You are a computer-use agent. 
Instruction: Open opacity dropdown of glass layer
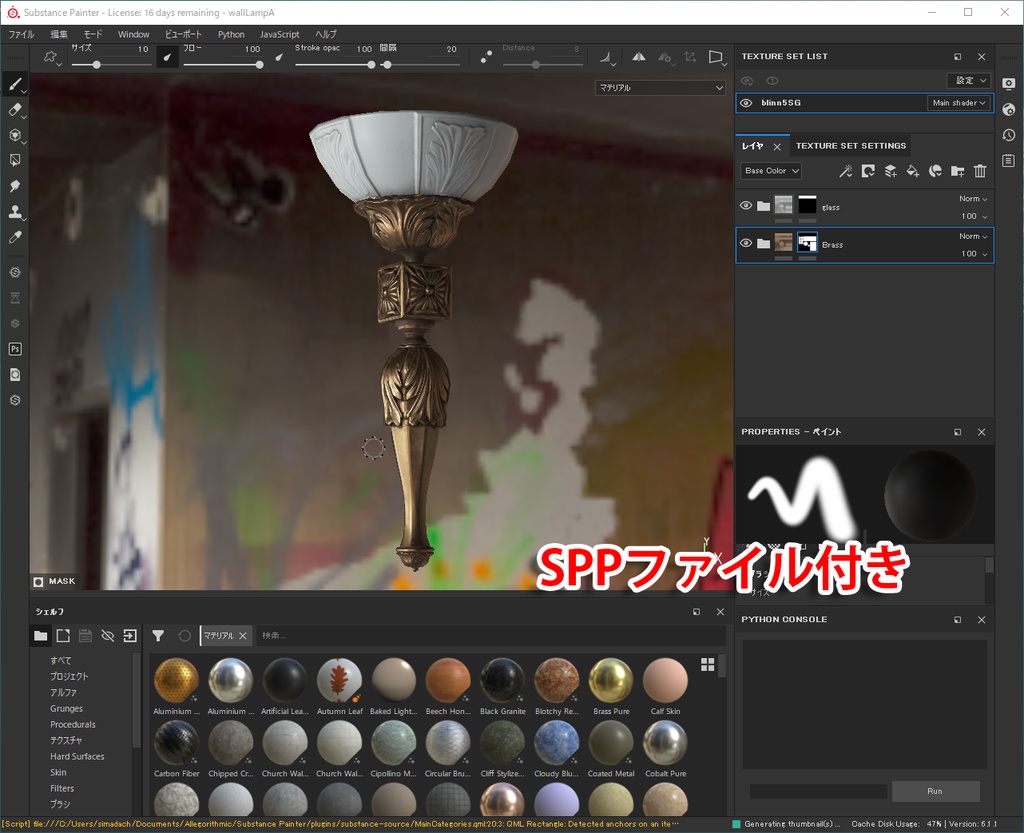tap(974, 216)
